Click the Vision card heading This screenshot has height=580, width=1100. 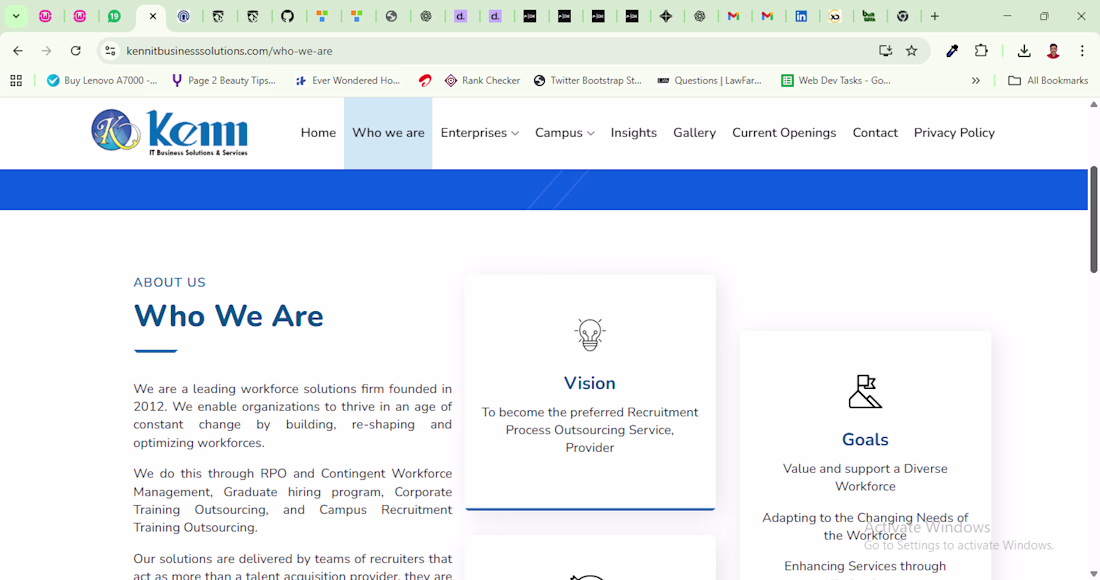click(589, 383)
